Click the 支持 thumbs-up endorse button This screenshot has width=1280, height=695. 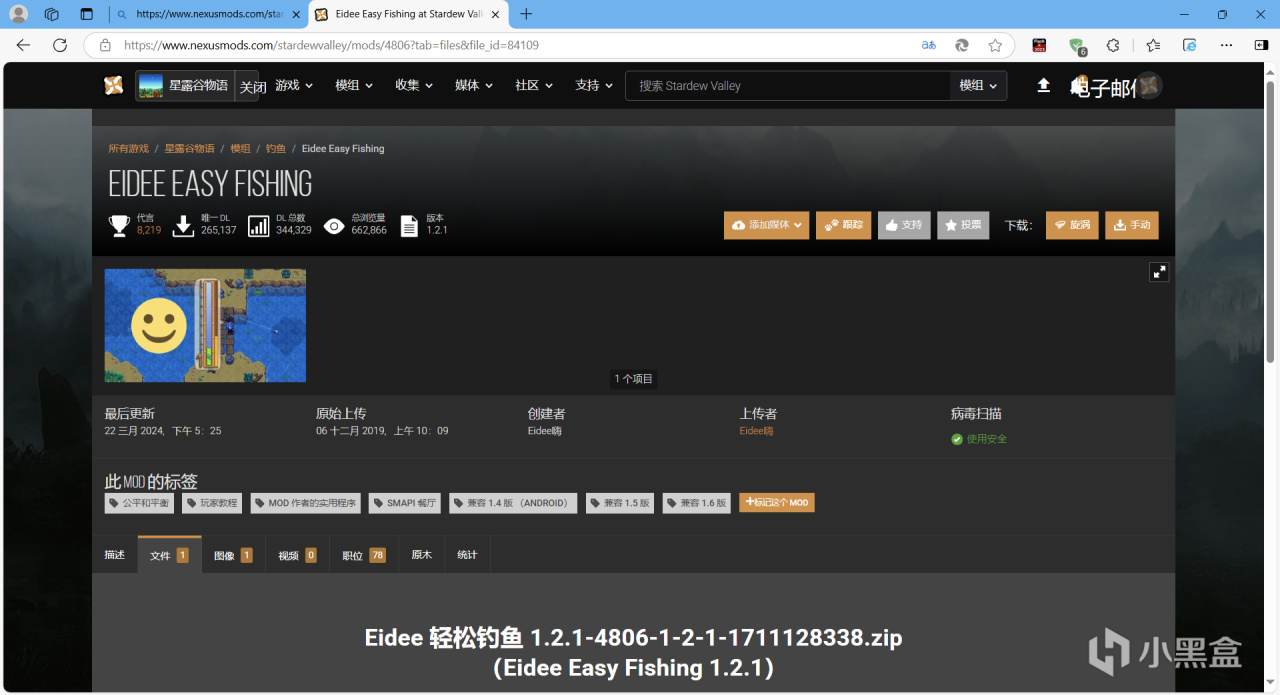(x=904, y=225)
